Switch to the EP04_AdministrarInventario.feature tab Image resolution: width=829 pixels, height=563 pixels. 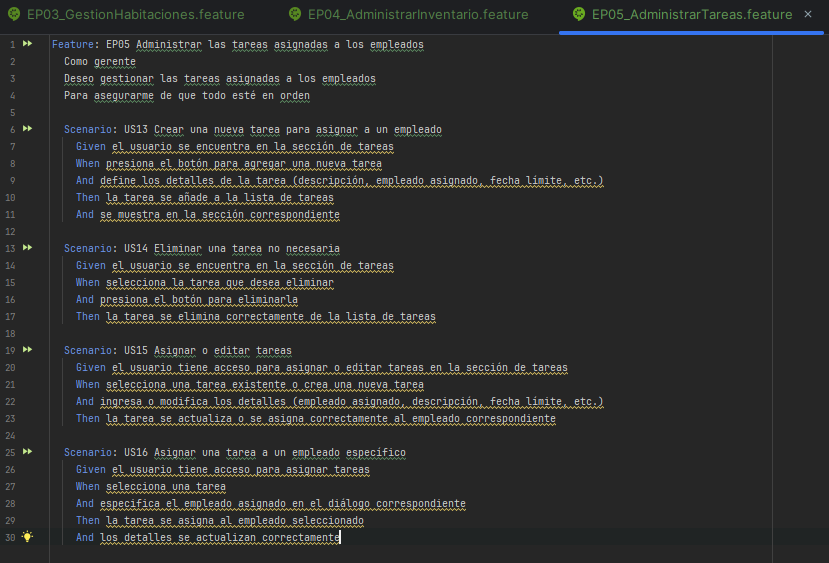point(418,15)
